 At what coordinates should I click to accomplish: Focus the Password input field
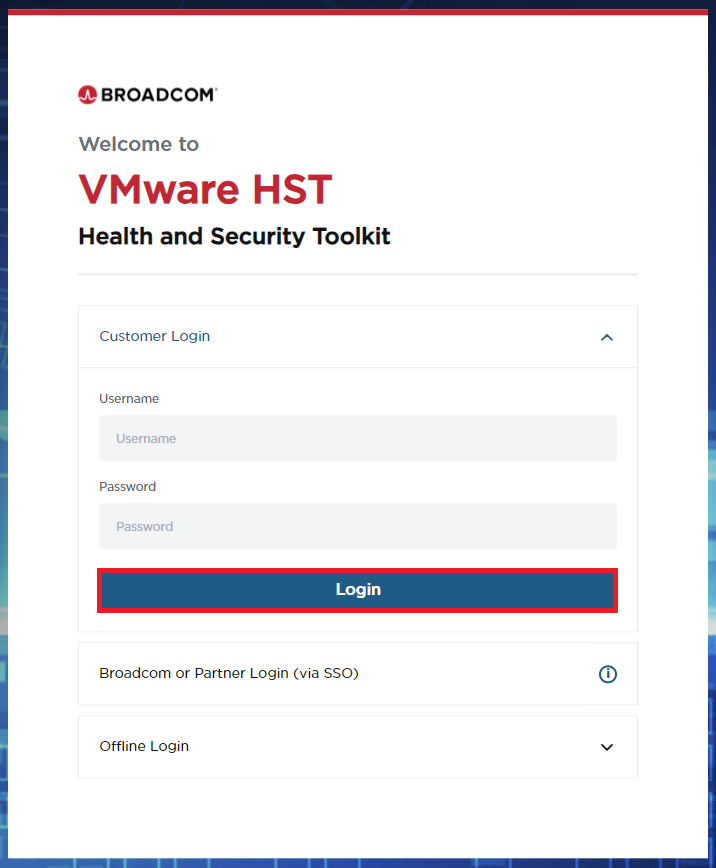358,526
